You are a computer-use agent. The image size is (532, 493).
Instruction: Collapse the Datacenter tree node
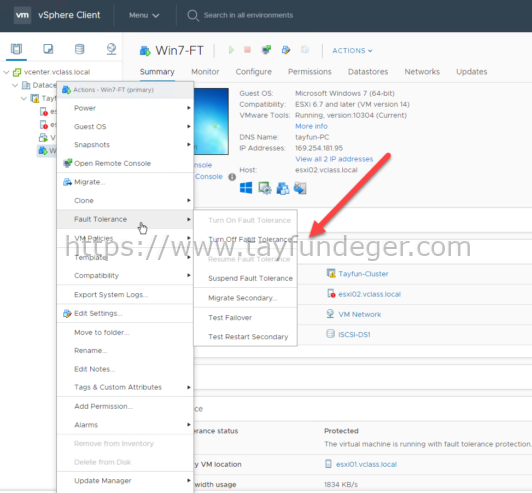pyautogui.click(x=15, y=85)
